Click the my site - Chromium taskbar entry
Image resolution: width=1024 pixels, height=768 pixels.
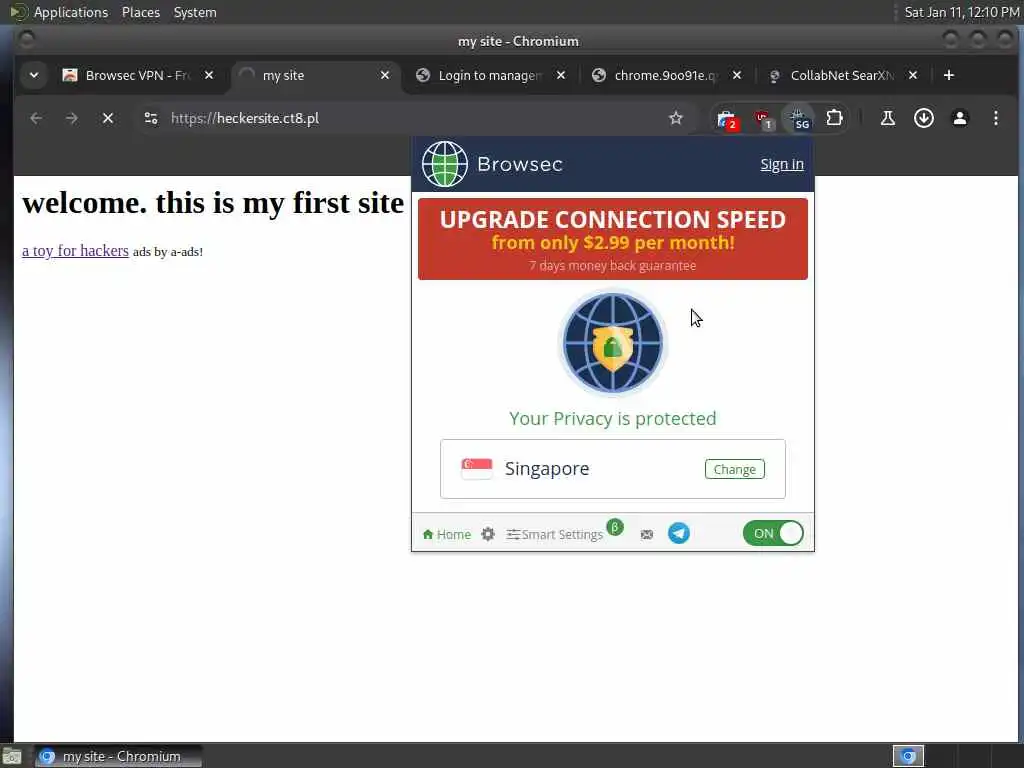tap(118, 756)
